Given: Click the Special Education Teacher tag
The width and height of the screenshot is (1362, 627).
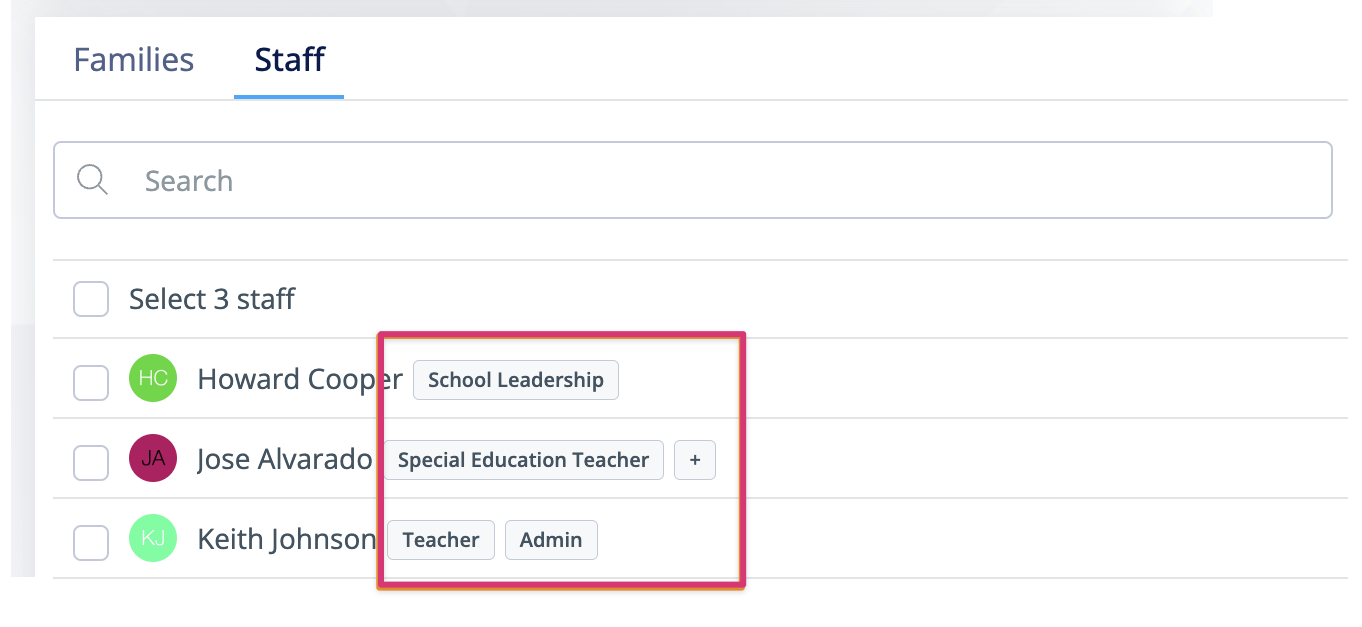Looking at the screenshot, I should pyautogui.click(x=523, y=460).
